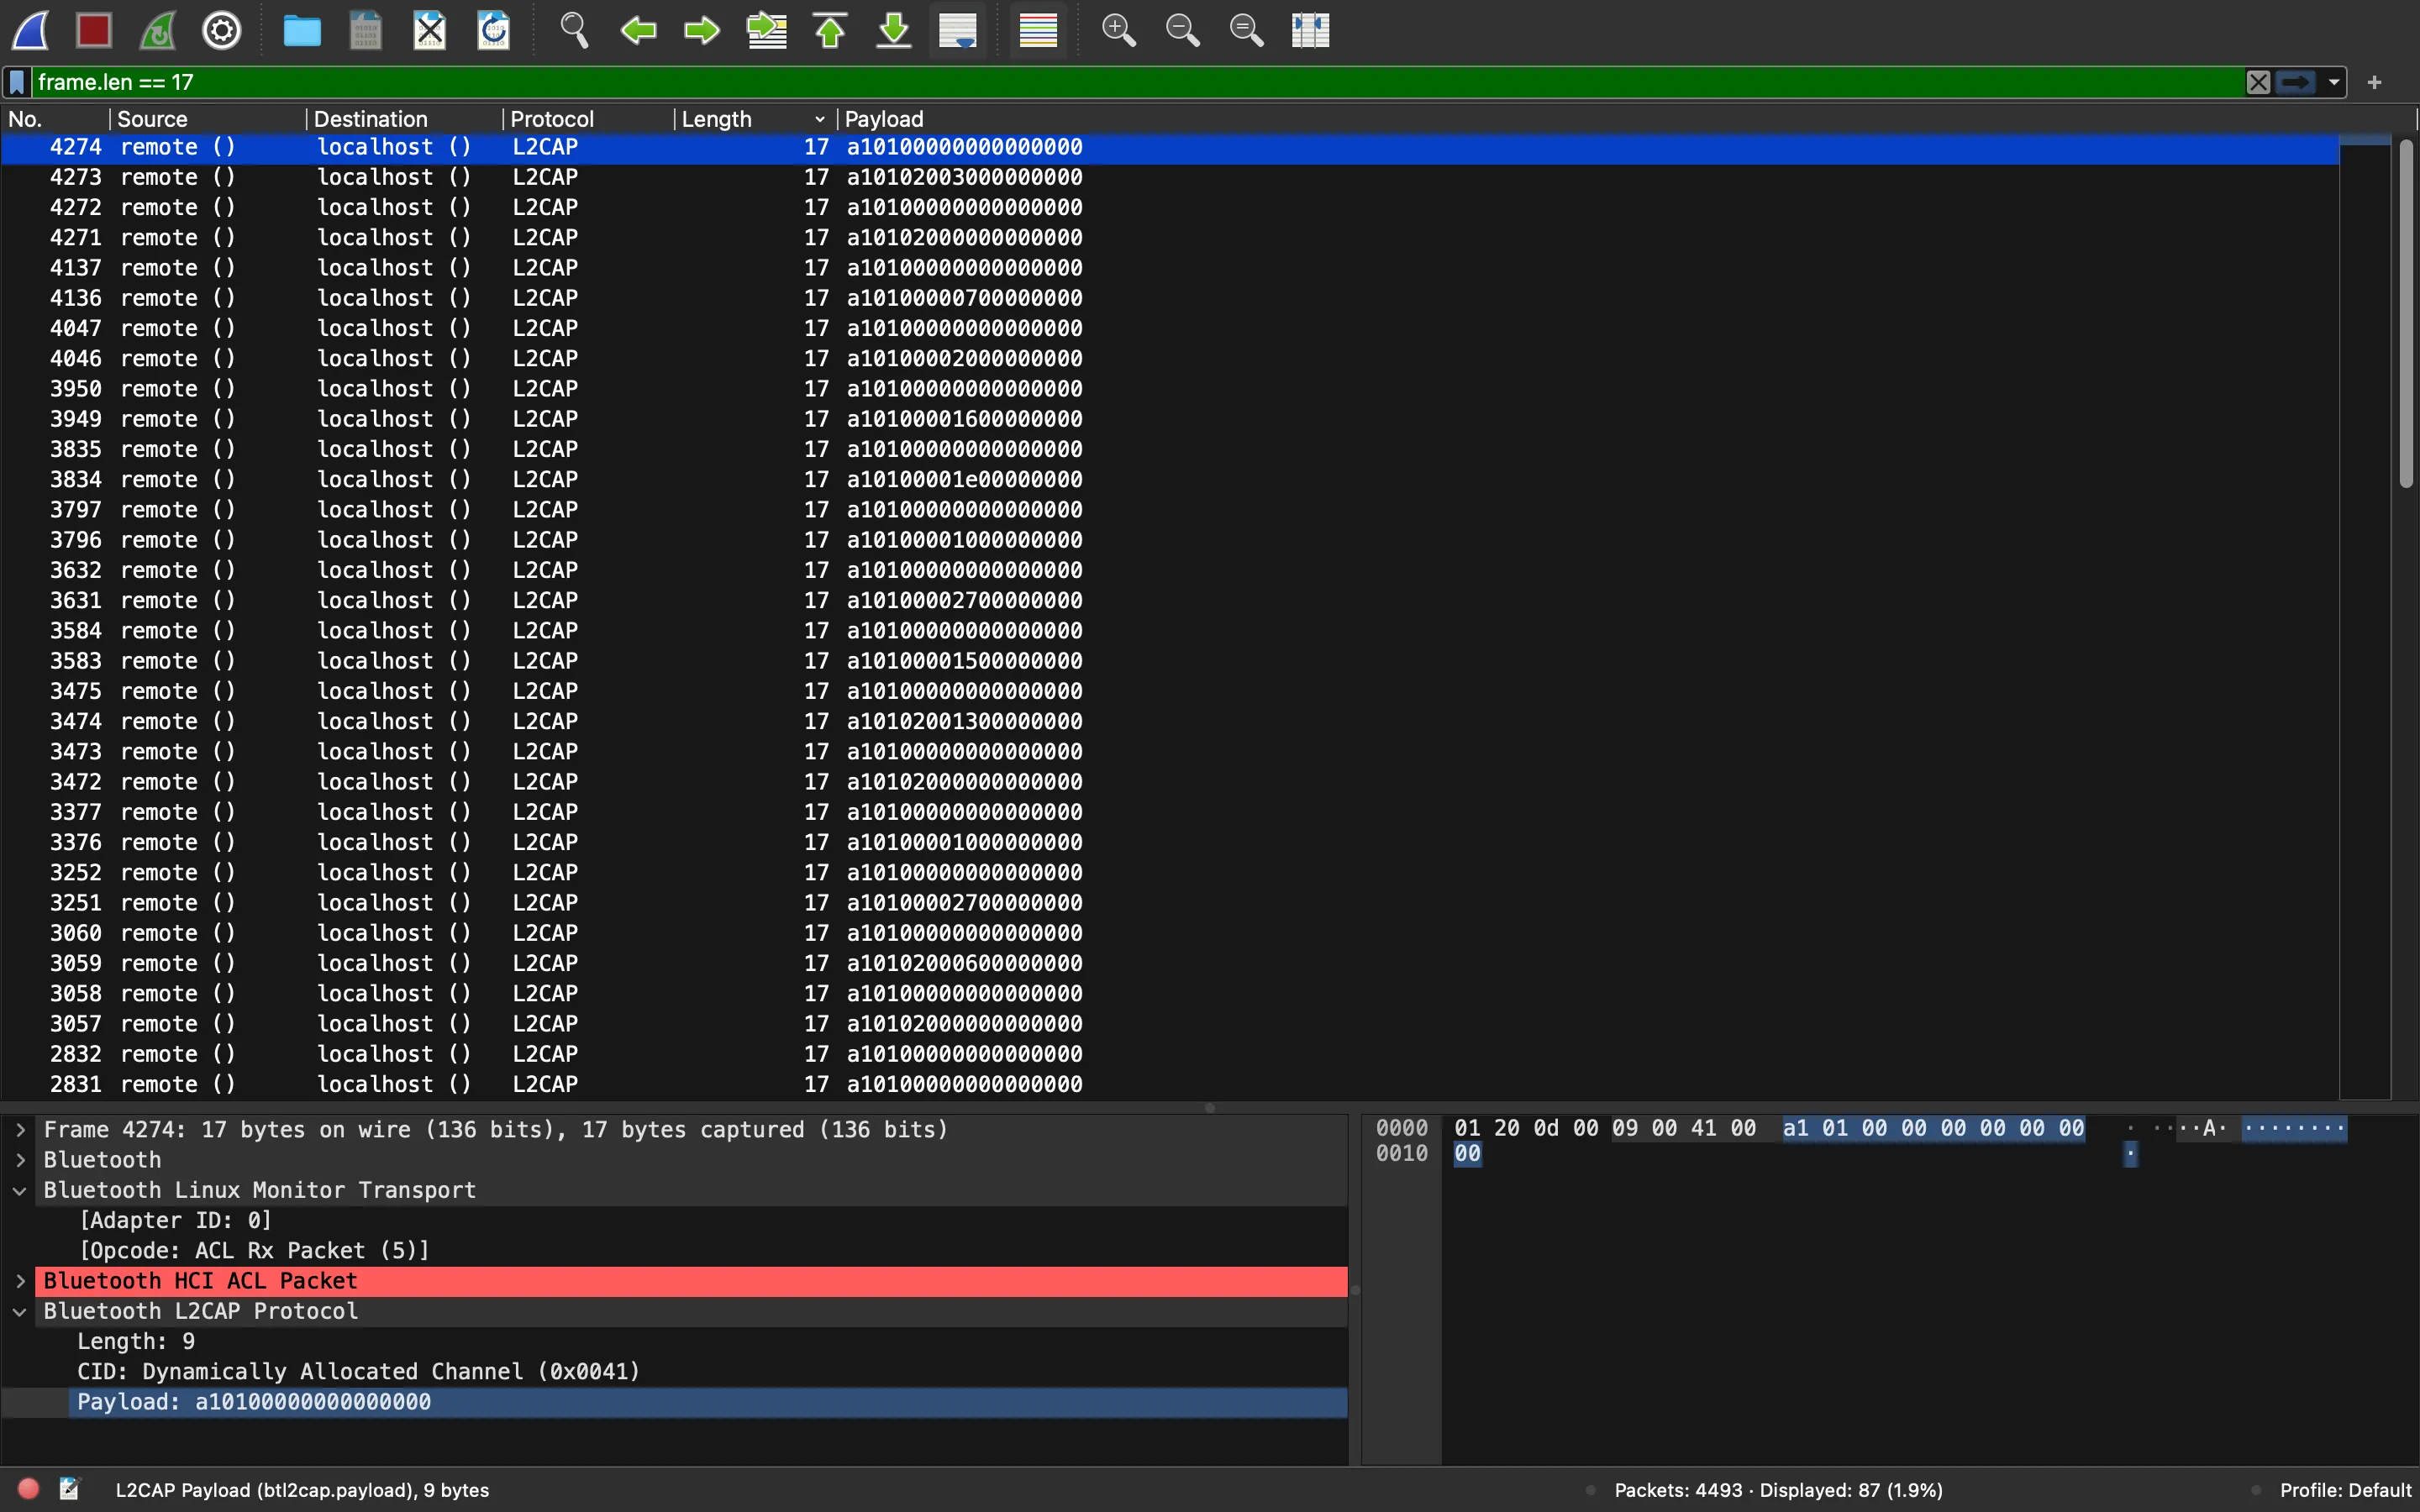Image resolution: width=2420 pixels, height=1512 pixels.
Task: Jump to the first packet
Action: pos(830,30)
